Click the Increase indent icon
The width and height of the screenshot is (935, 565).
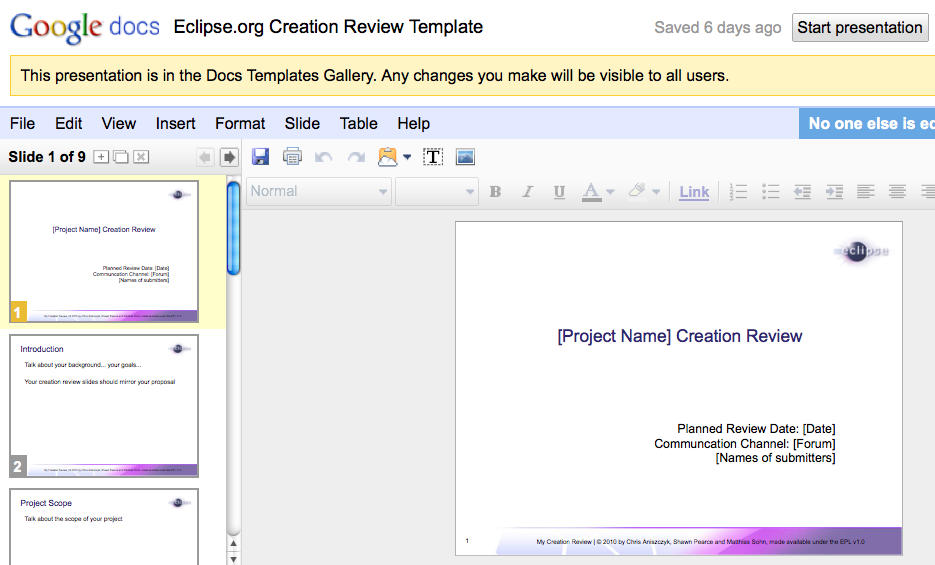(x=834, y=191)
